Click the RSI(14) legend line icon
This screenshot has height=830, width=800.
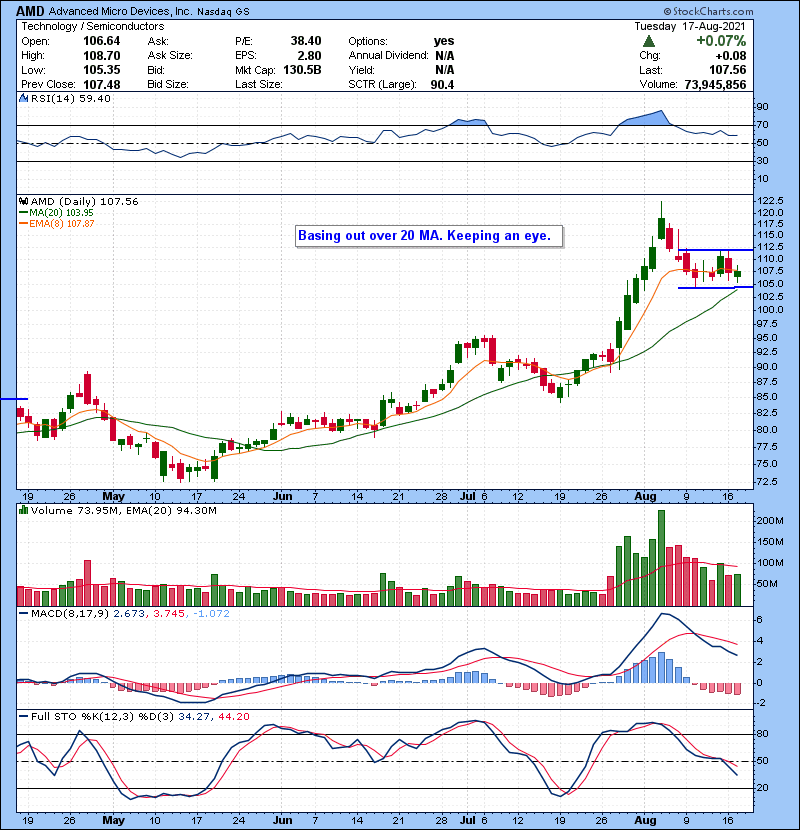coord(23,98)
